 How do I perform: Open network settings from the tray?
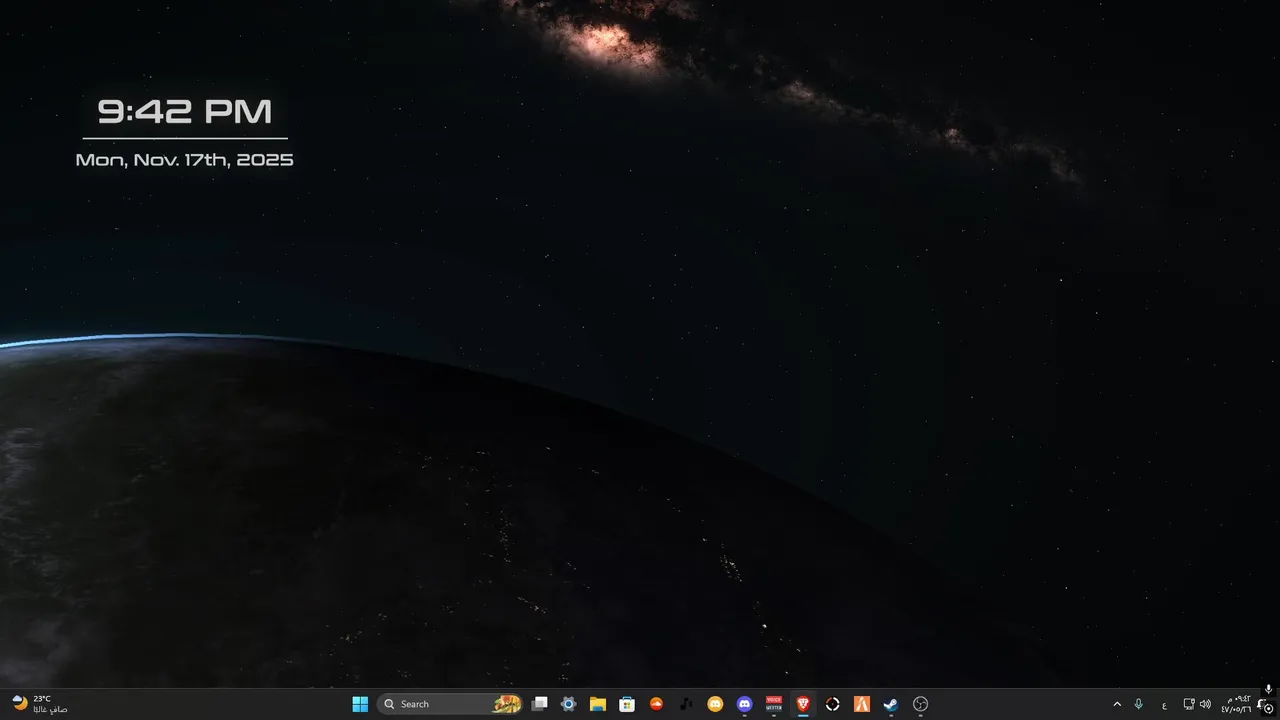point(1189,704)
